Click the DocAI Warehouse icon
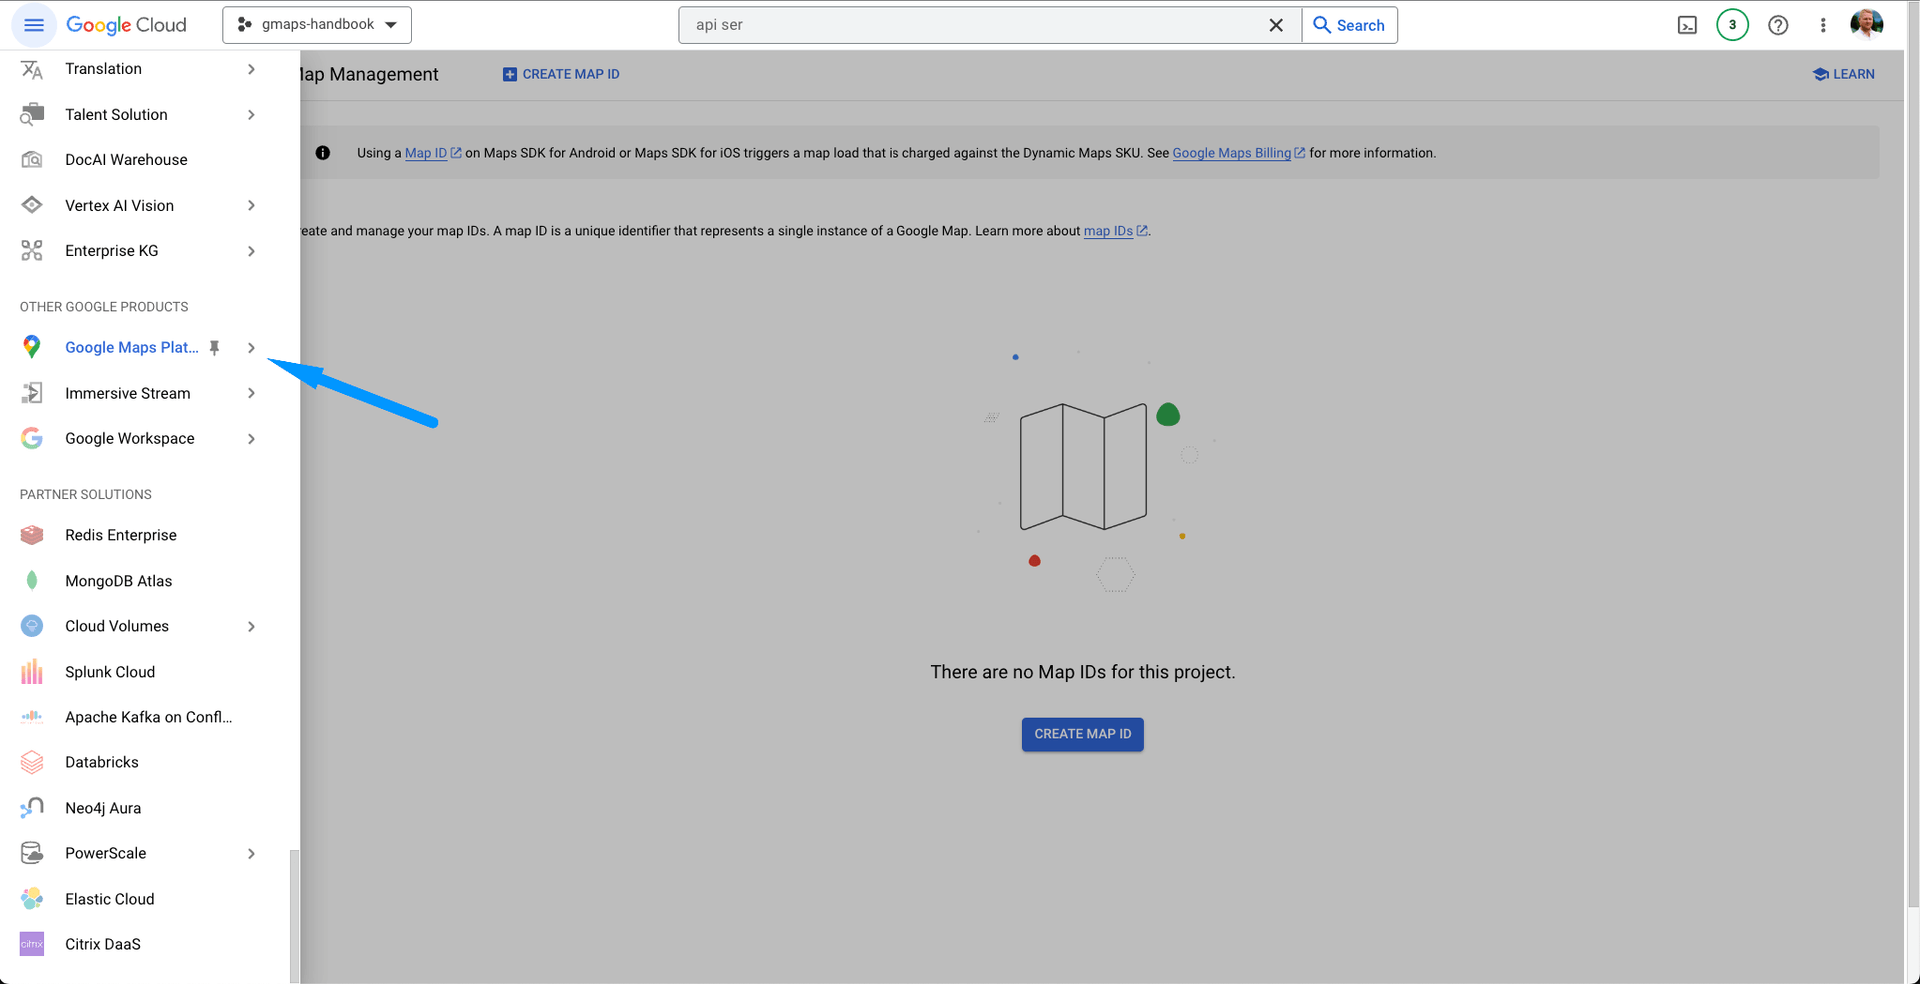This screenshot has width=1920, height=984. 32,160
